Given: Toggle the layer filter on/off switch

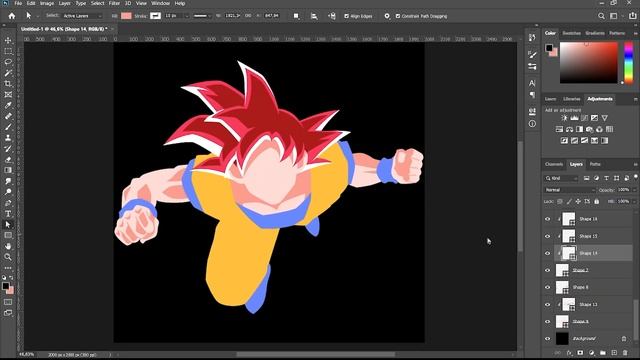Looking at the screenshot, I should click(x=636, y=177).
